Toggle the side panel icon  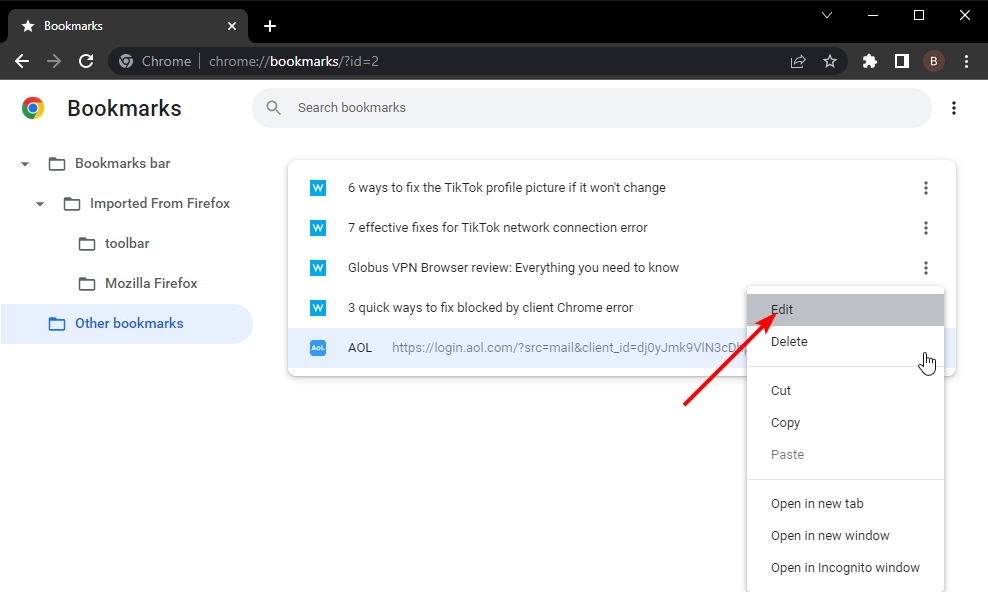[902, 61]
